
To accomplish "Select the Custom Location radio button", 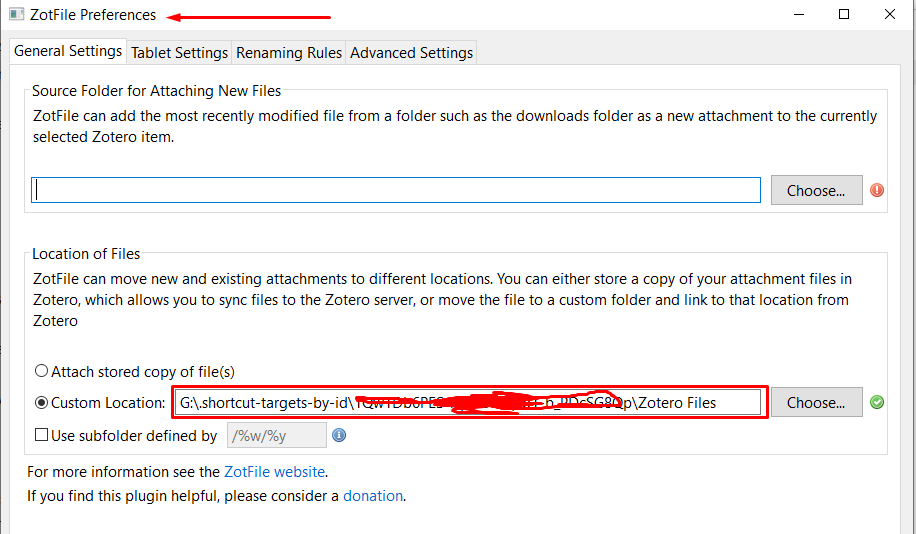I will click(41, 403).
